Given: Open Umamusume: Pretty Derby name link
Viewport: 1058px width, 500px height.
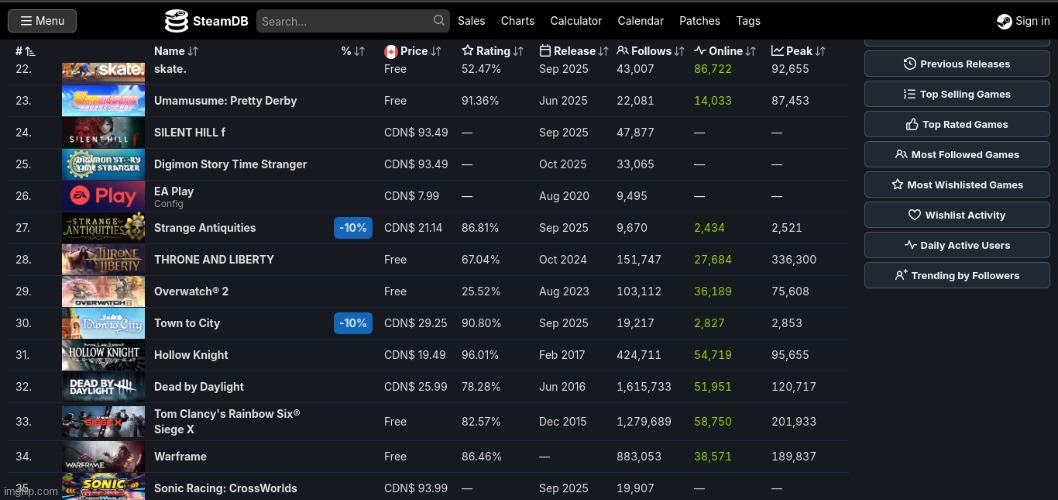Looking at the screenshot, I should (x=225, y=101).
